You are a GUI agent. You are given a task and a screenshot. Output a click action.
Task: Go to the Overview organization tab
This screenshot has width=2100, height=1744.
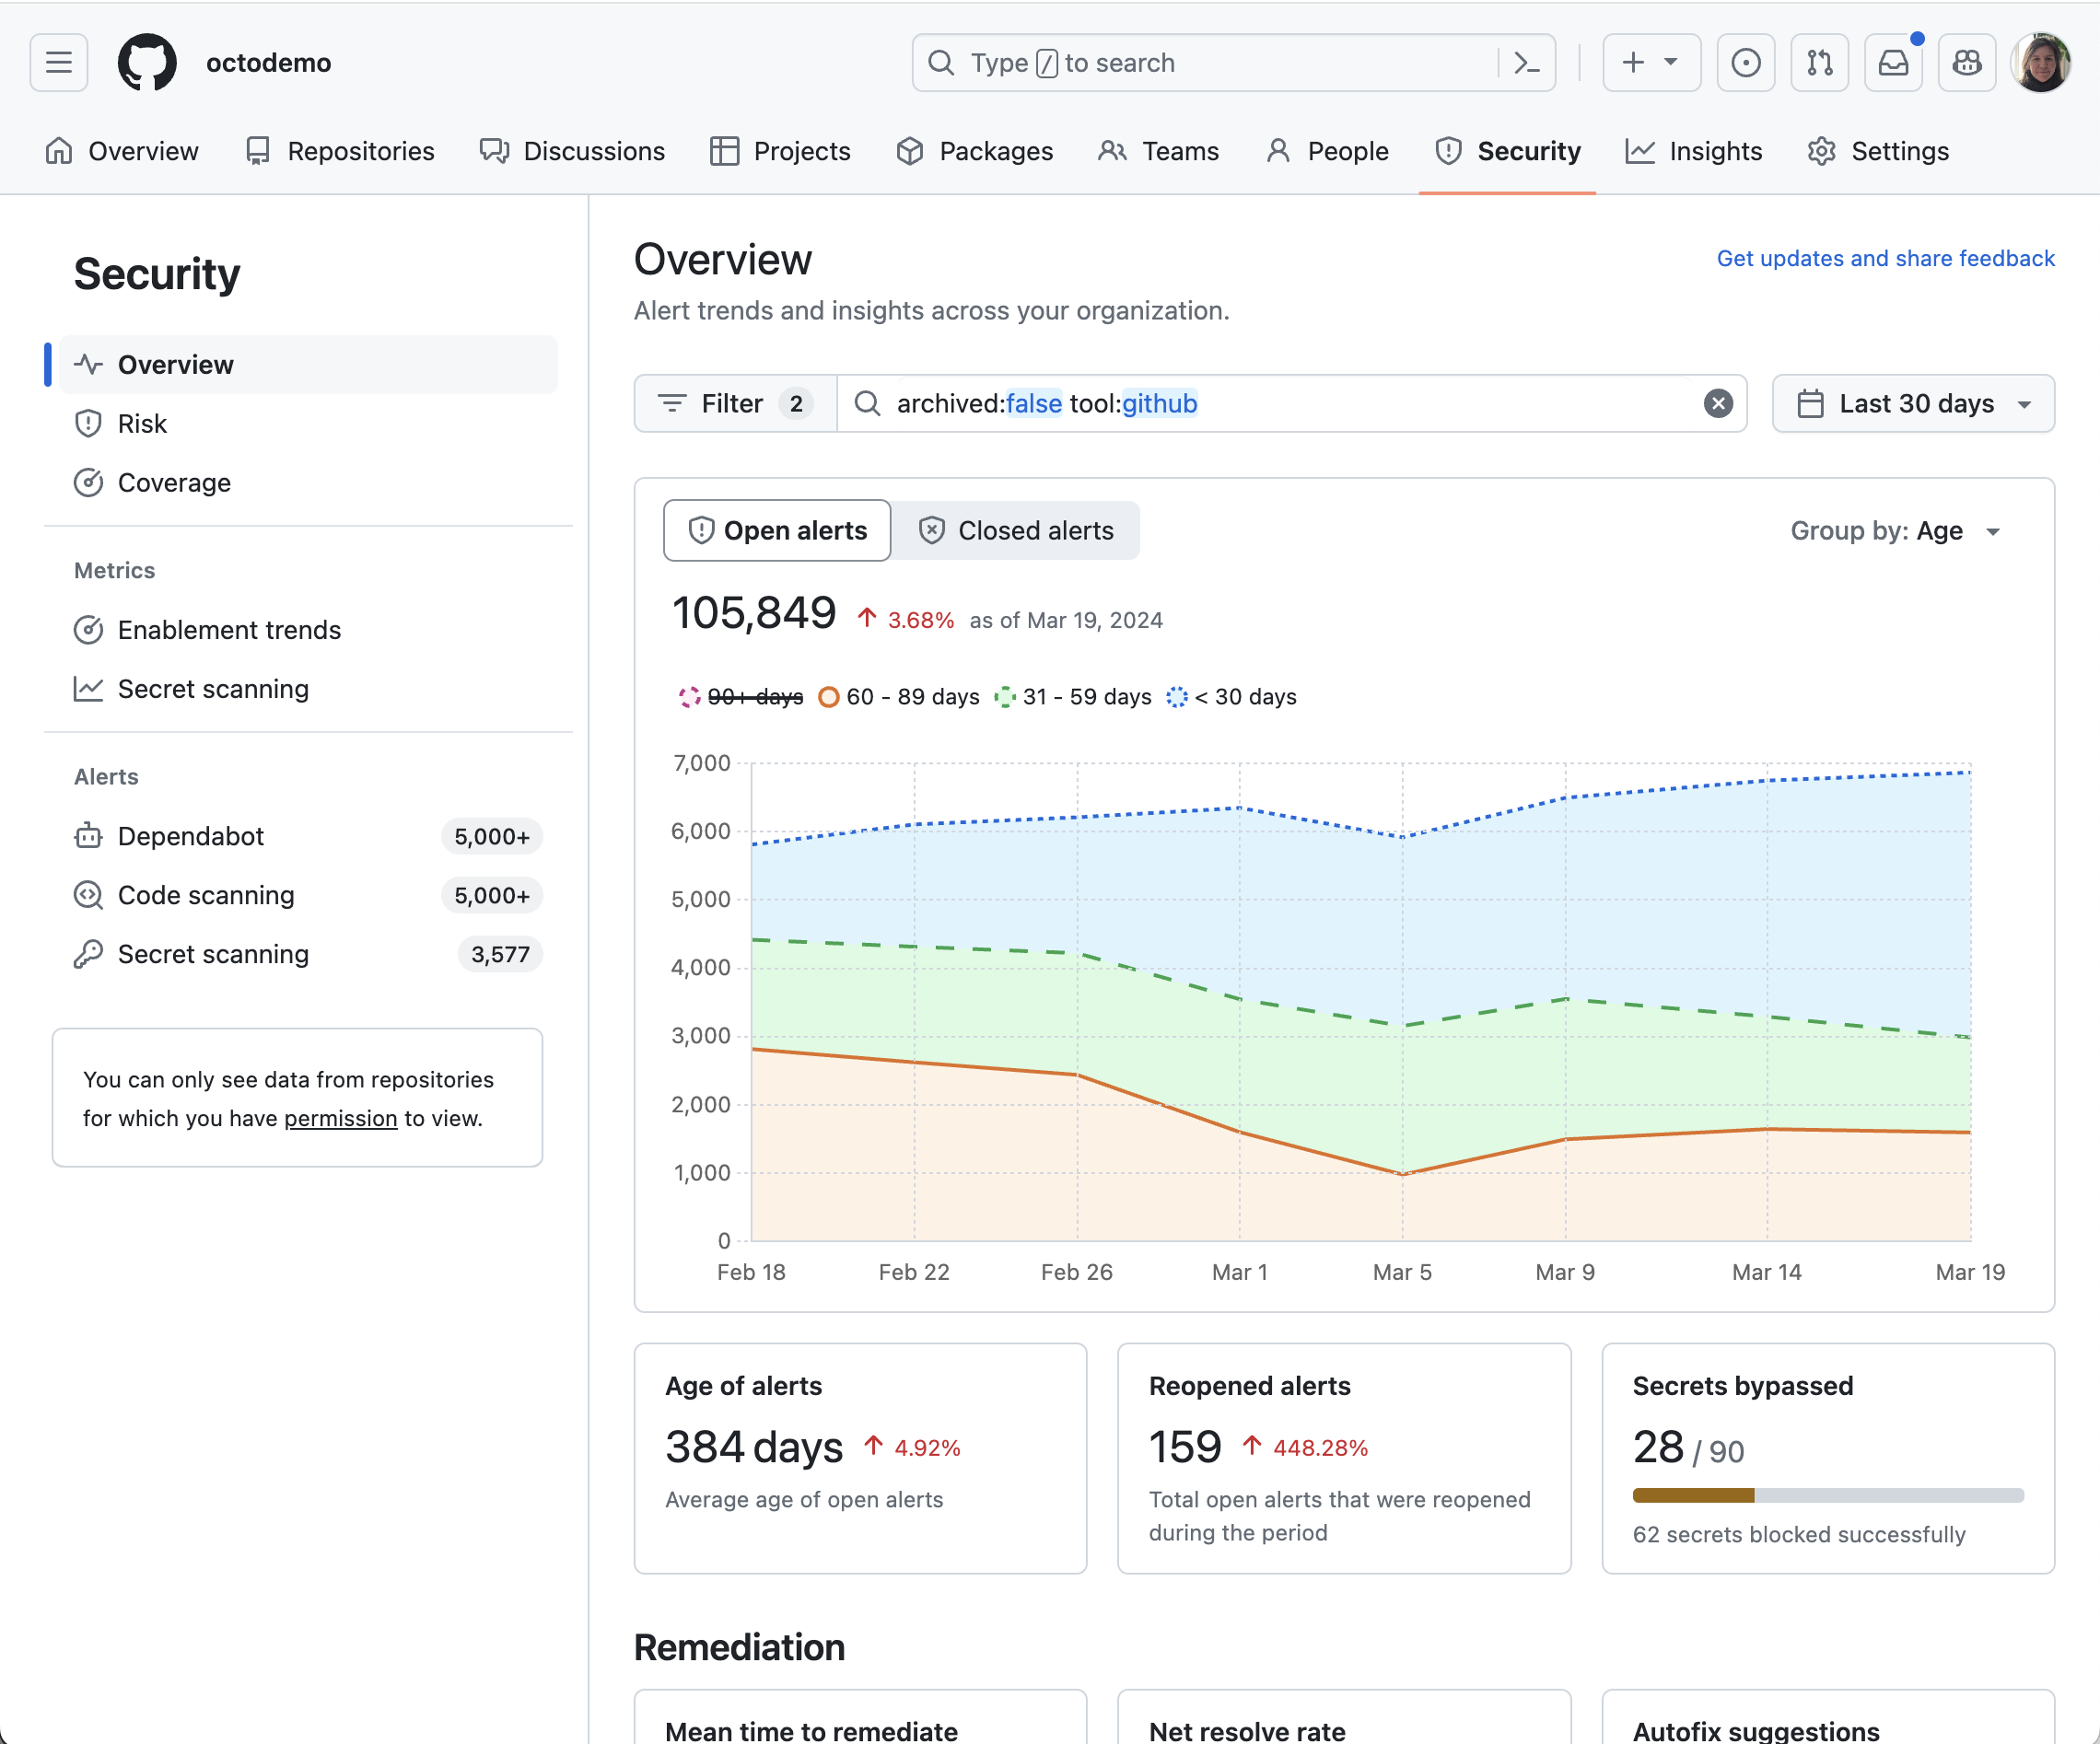click(122, 151)
